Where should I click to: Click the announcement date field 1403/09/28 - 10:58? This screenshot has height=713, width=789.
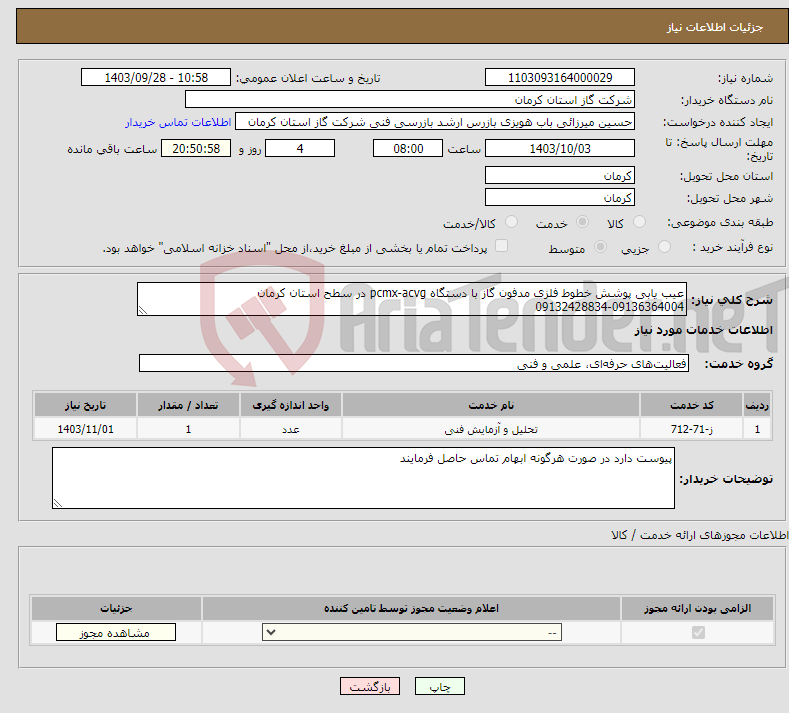155,77
